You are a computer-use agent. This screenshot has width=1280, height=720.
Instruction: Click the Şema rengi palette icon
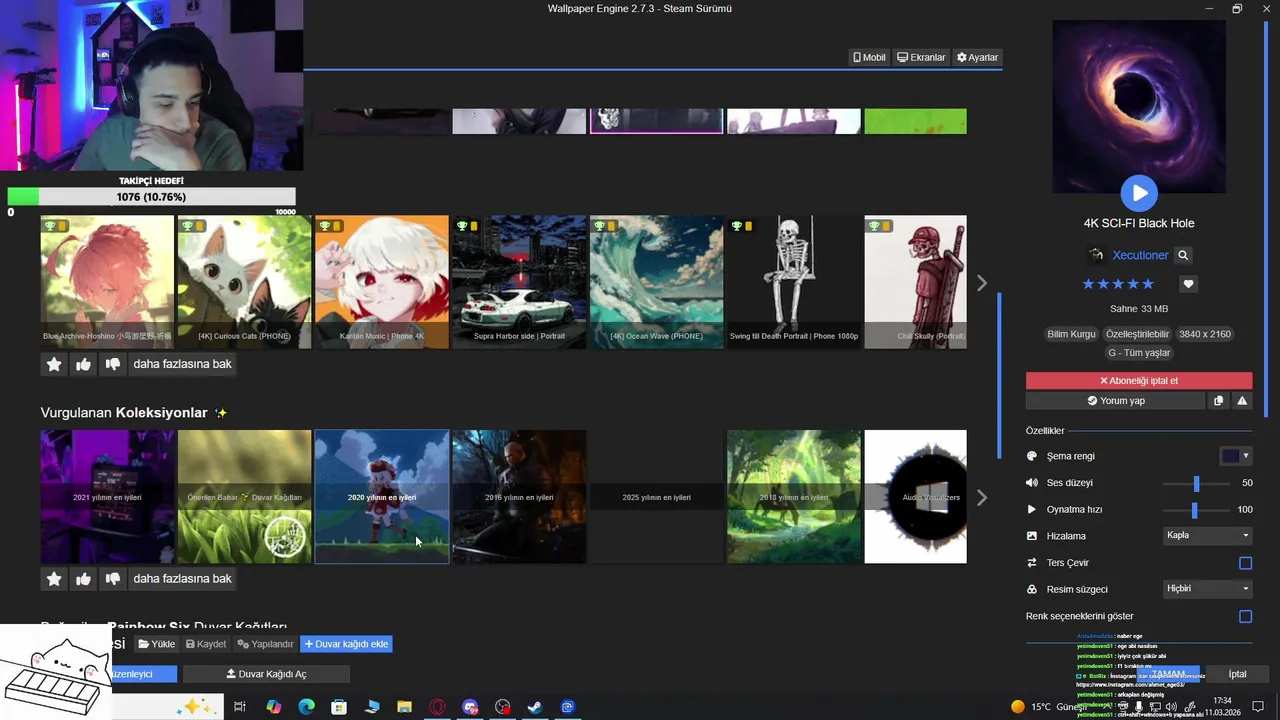click(x=1032, y=456)
